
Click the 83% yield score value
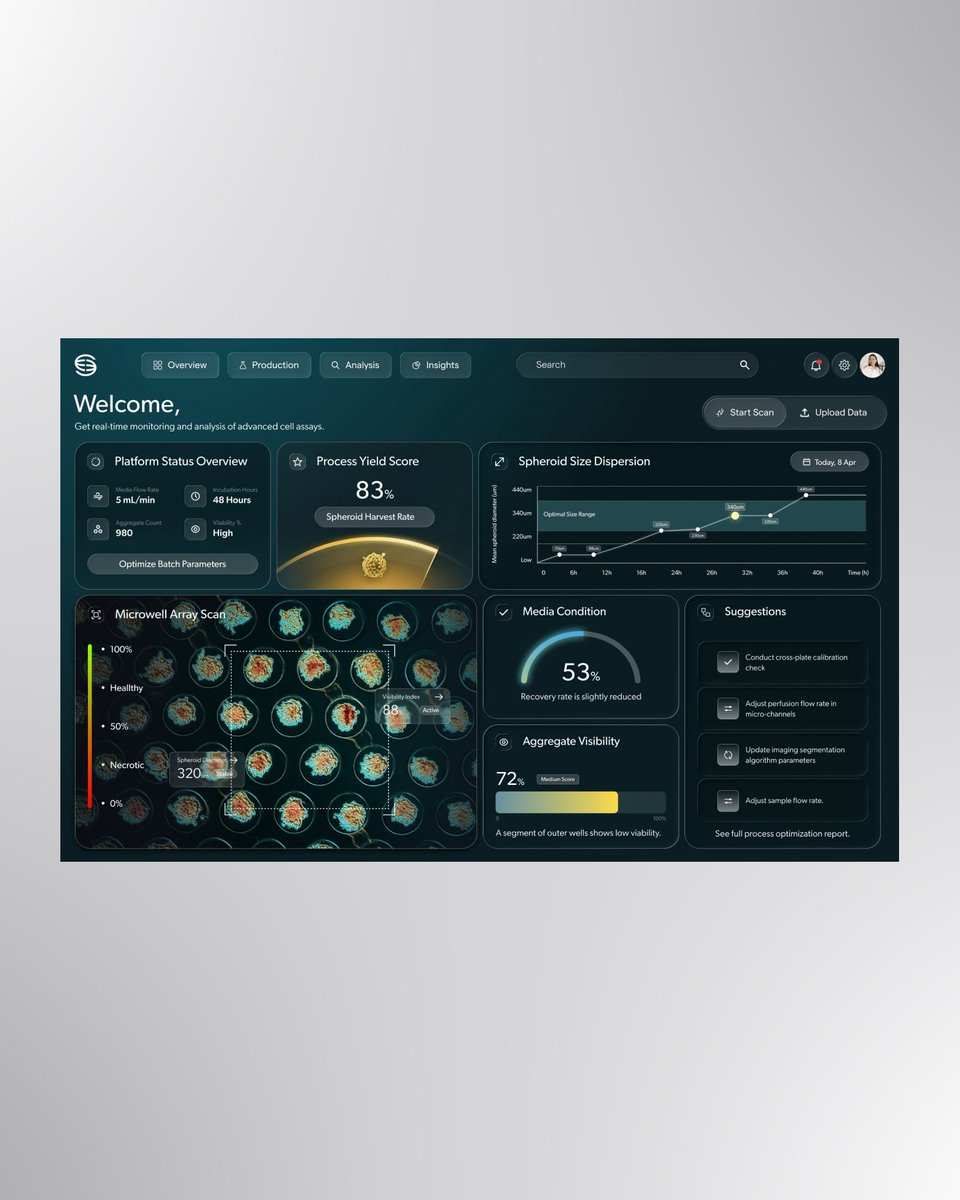pyautogui.click(x=374, y=490)
